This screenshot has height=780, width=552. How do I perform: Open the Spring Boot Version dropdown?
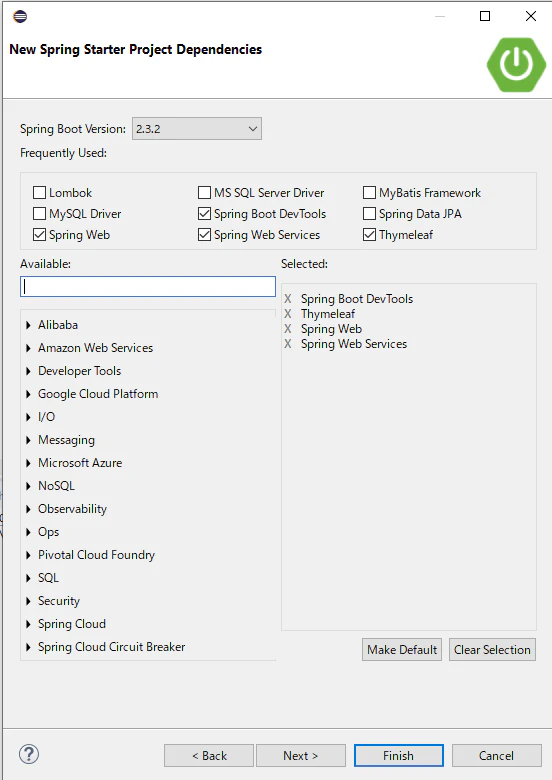(x=197, y=129)
